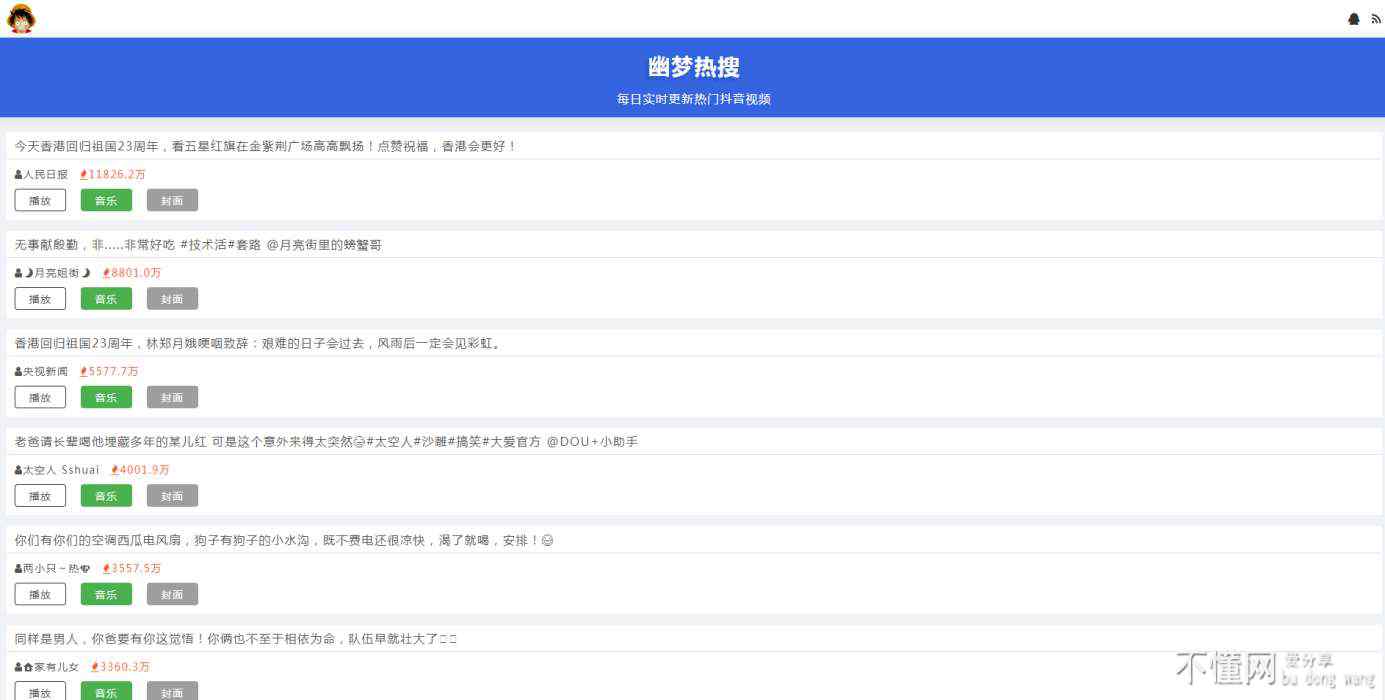Click the user icon beside 央视新闻
Viewport: 1385px width, 700px height.
(19, 372)
